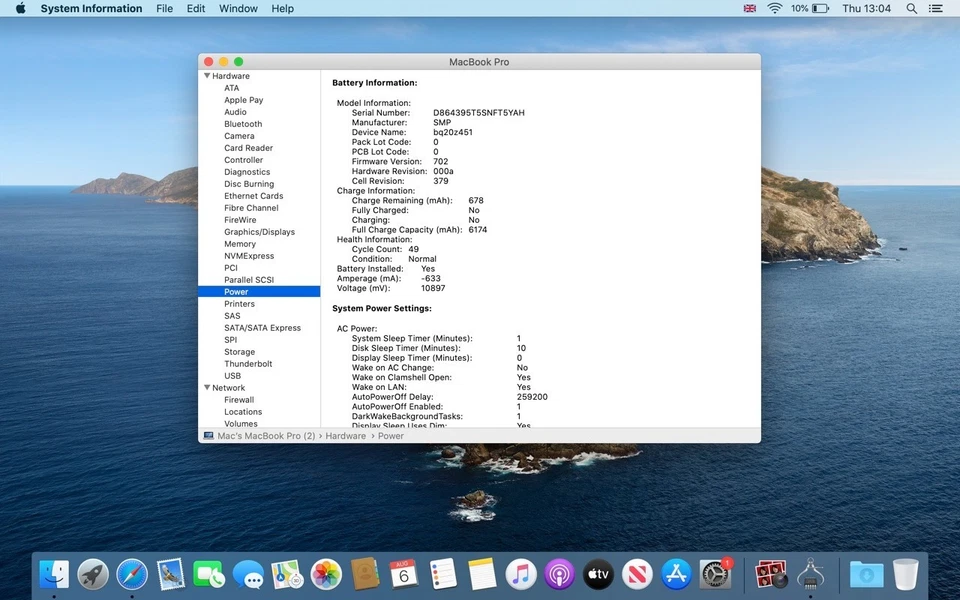Select Memory in the sidebar
Viewport: 960px width, 600px height.
240,244
